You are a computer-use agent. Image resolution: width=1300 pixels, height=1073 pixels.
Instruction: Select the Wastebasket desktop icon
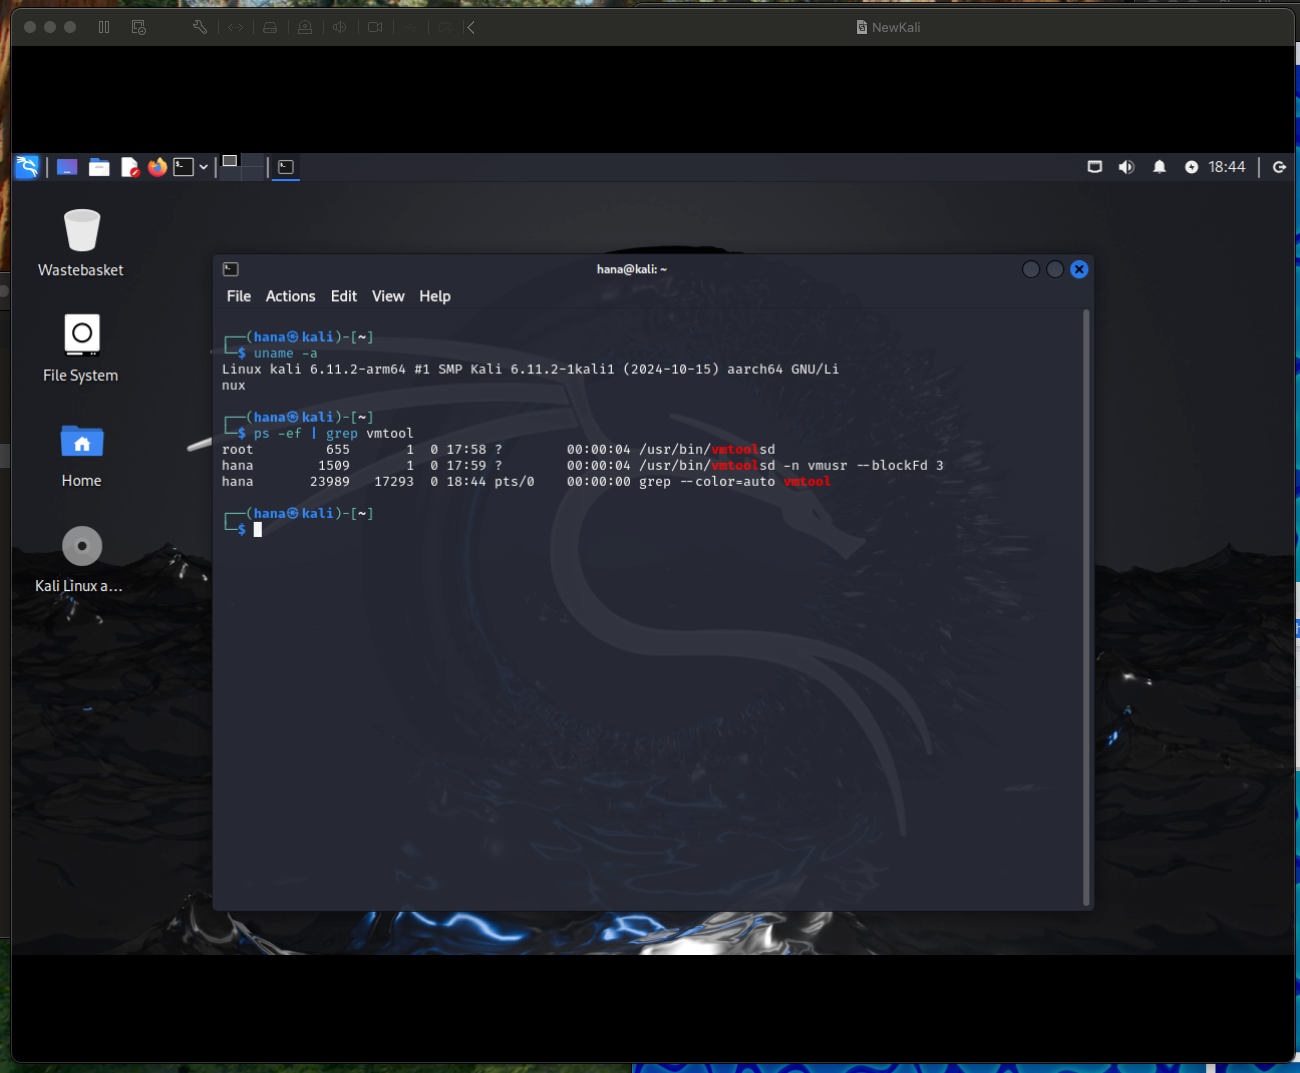point(81,242)
